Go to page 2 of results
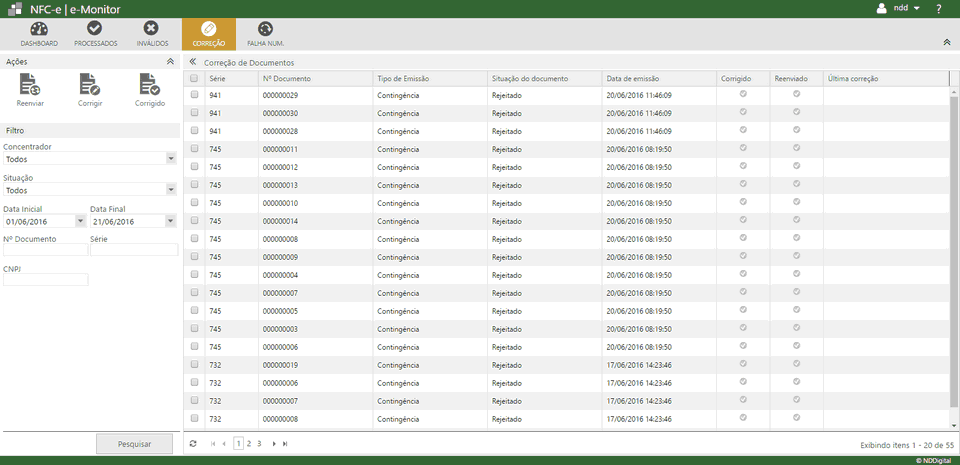960x465 pixels. [249, 443]
